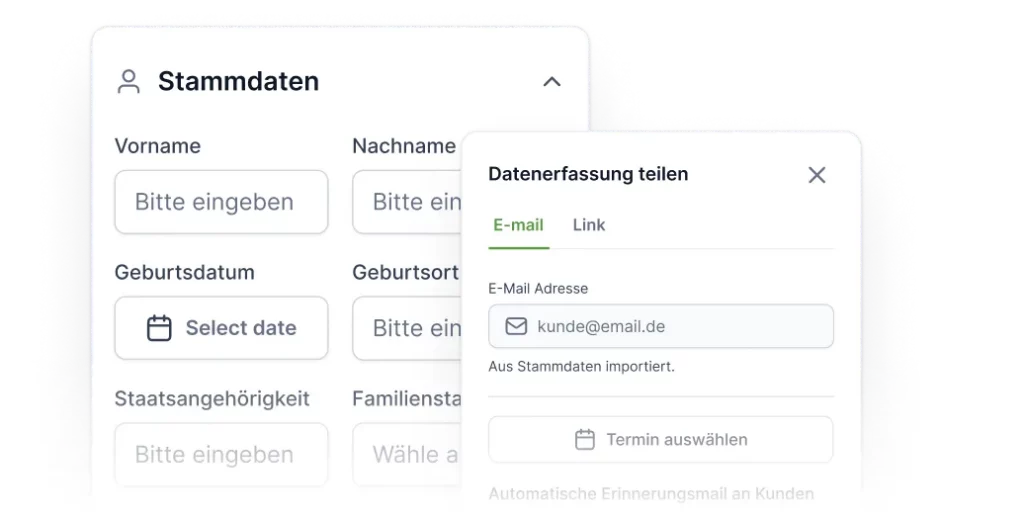
Task: Close the Datenerfassung teilen dialog
Action: 816,174
